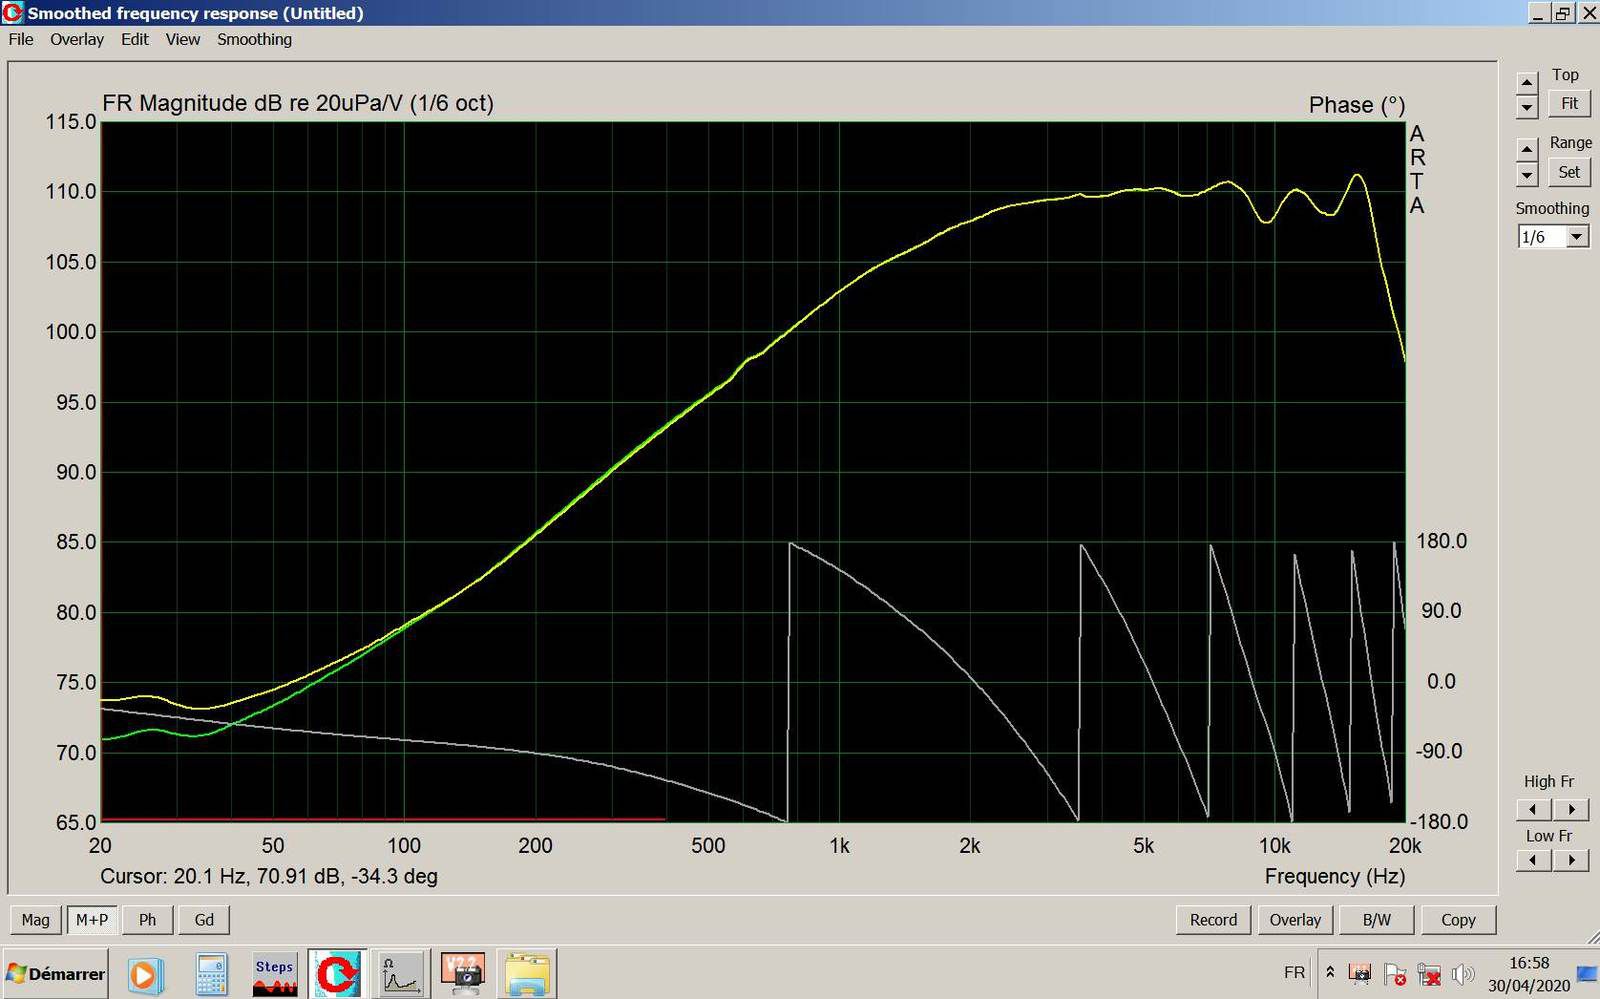This screenshot has width=1600, height=999.
Task: Click the FR language indicator
Action: [x=1294, y=972]
